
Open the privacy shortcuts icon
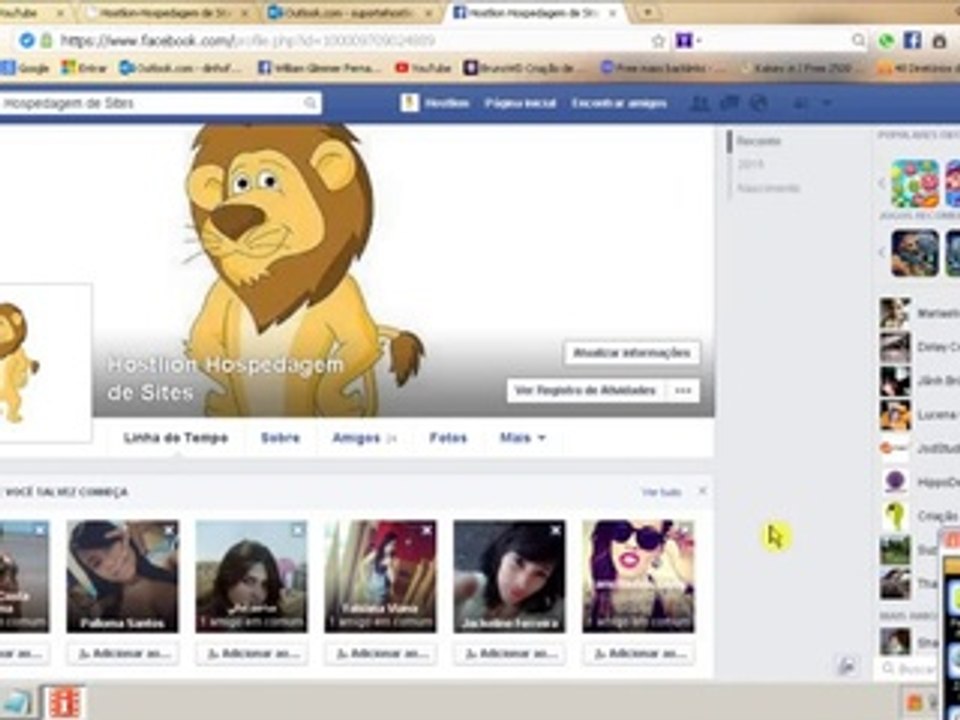click(800, 103)
